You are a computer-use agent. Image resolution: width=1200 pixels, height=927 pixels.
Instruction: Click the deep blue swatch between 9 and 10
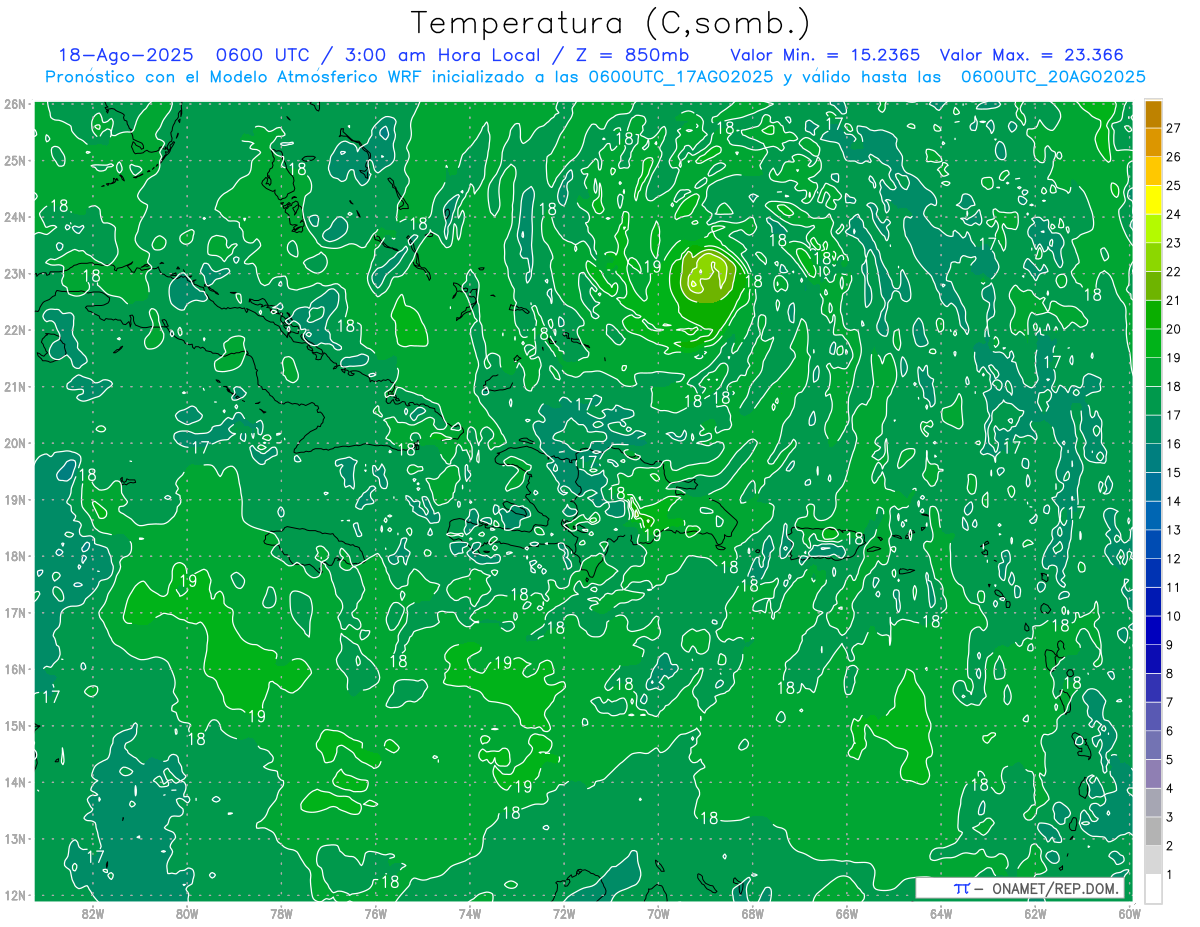pyautogui.click(x=1153, y=630)
